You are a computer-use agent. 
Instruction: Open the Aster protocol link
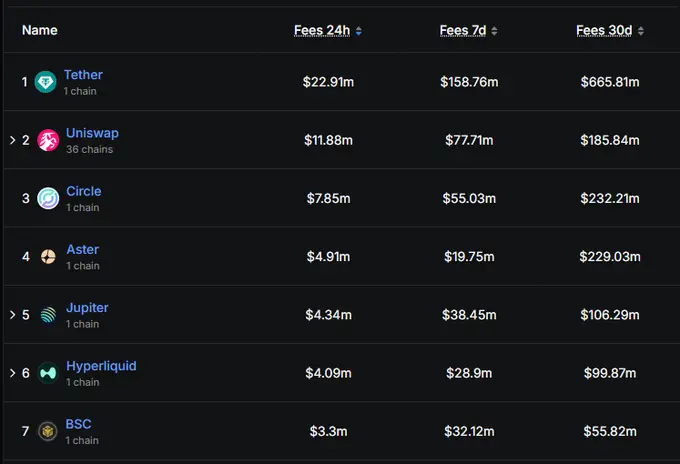82,249
